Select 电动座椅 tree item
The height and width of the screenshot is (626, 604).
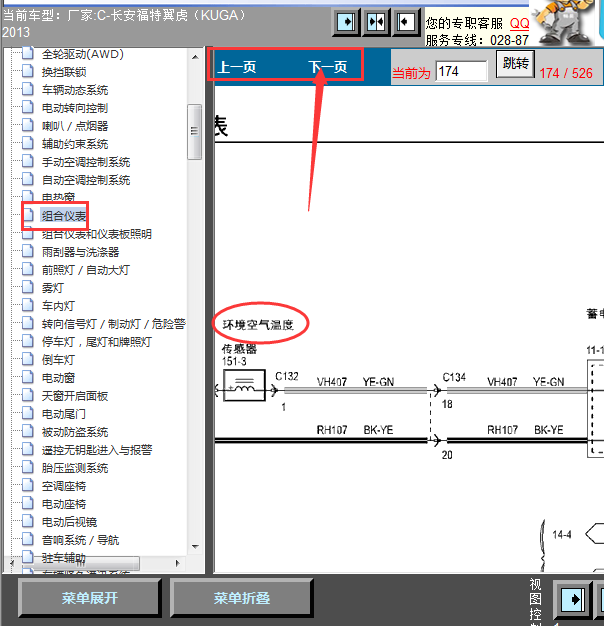click(x=64, y=504)
